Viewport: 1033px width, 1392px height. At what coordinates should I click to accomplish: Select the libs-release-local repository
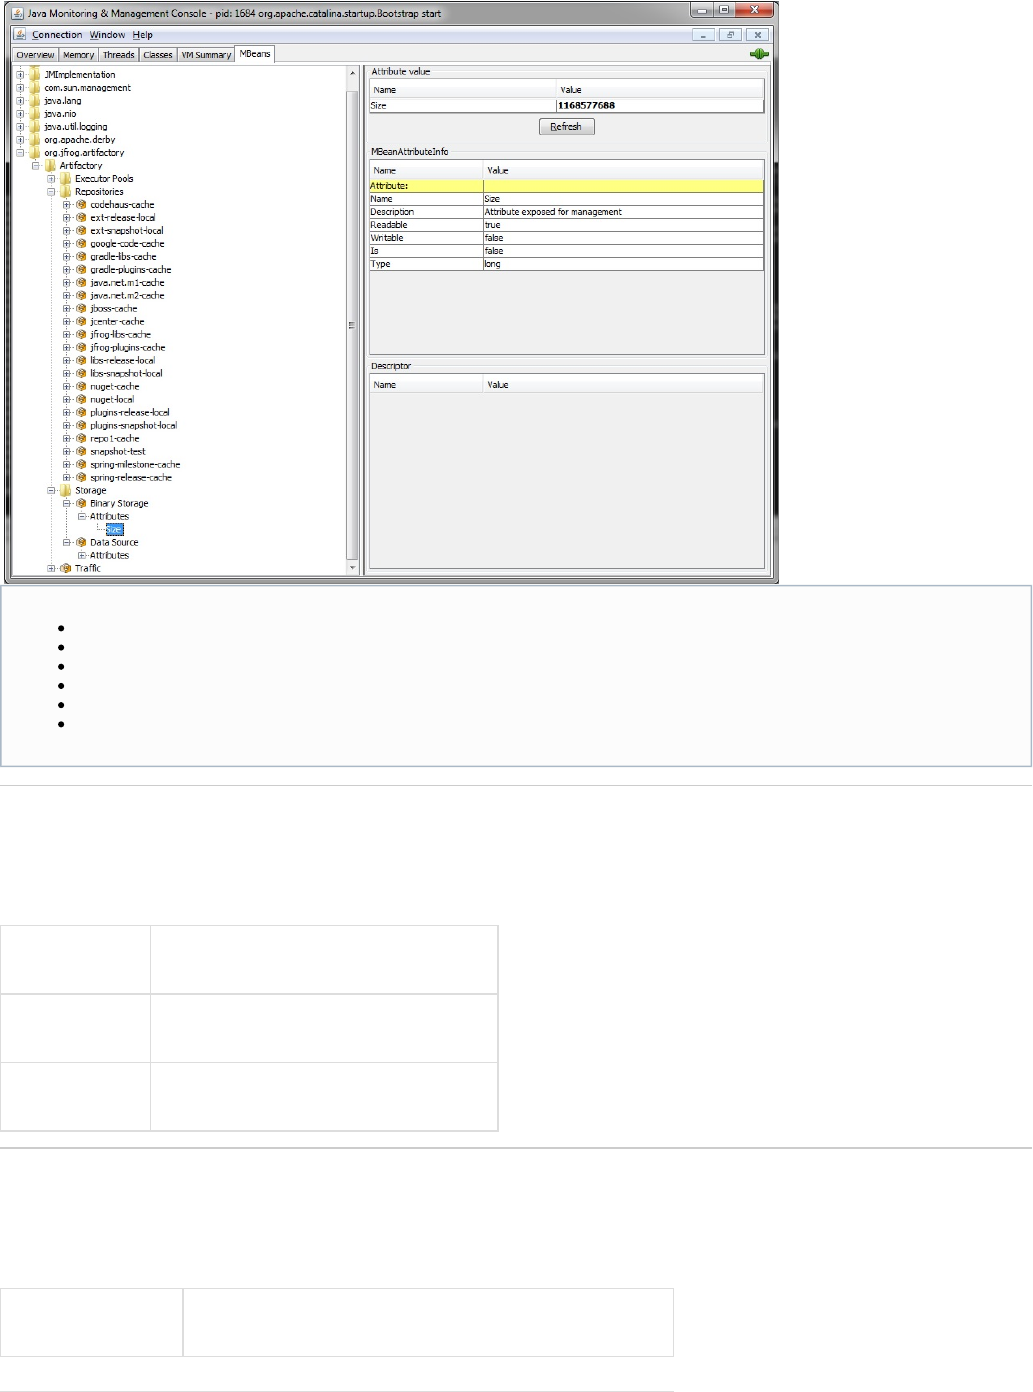tap(122, 360)
